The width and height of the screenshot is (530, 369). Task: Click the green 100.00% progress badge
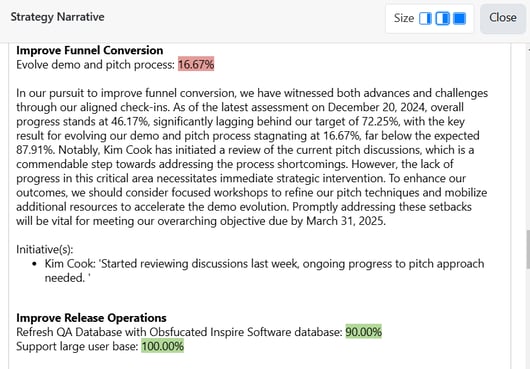point(163,346)
